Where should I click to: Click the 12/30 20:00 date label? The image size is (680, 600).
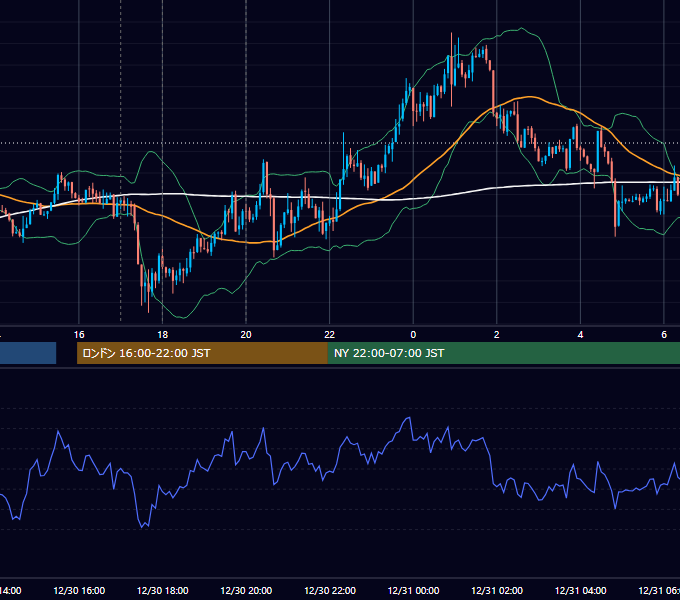click(246, 591)
